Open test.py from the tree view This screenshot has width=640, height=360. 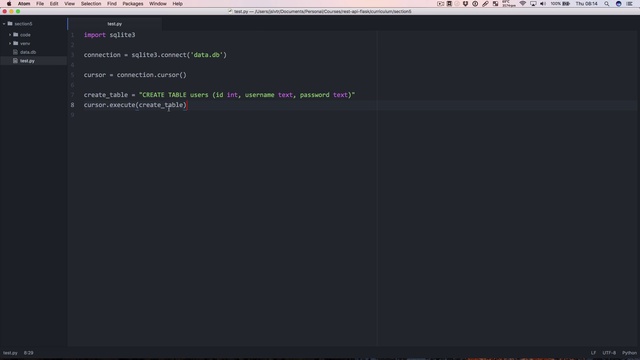[27, 61]
